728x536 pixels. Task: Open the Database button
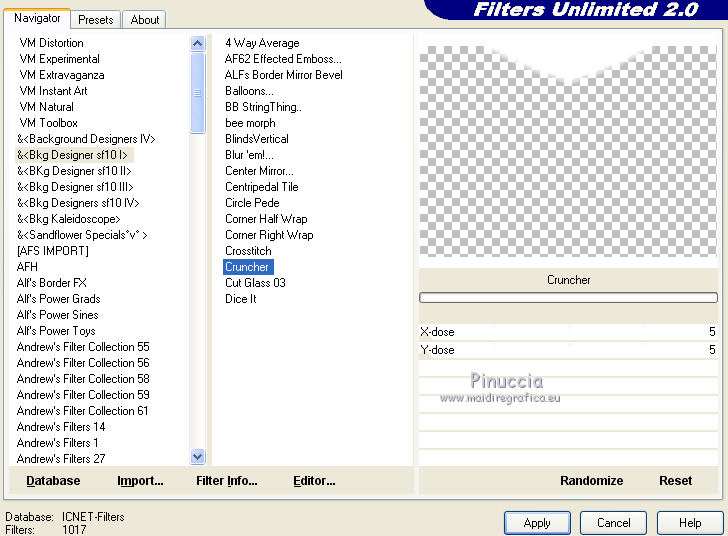click(53, 481)
